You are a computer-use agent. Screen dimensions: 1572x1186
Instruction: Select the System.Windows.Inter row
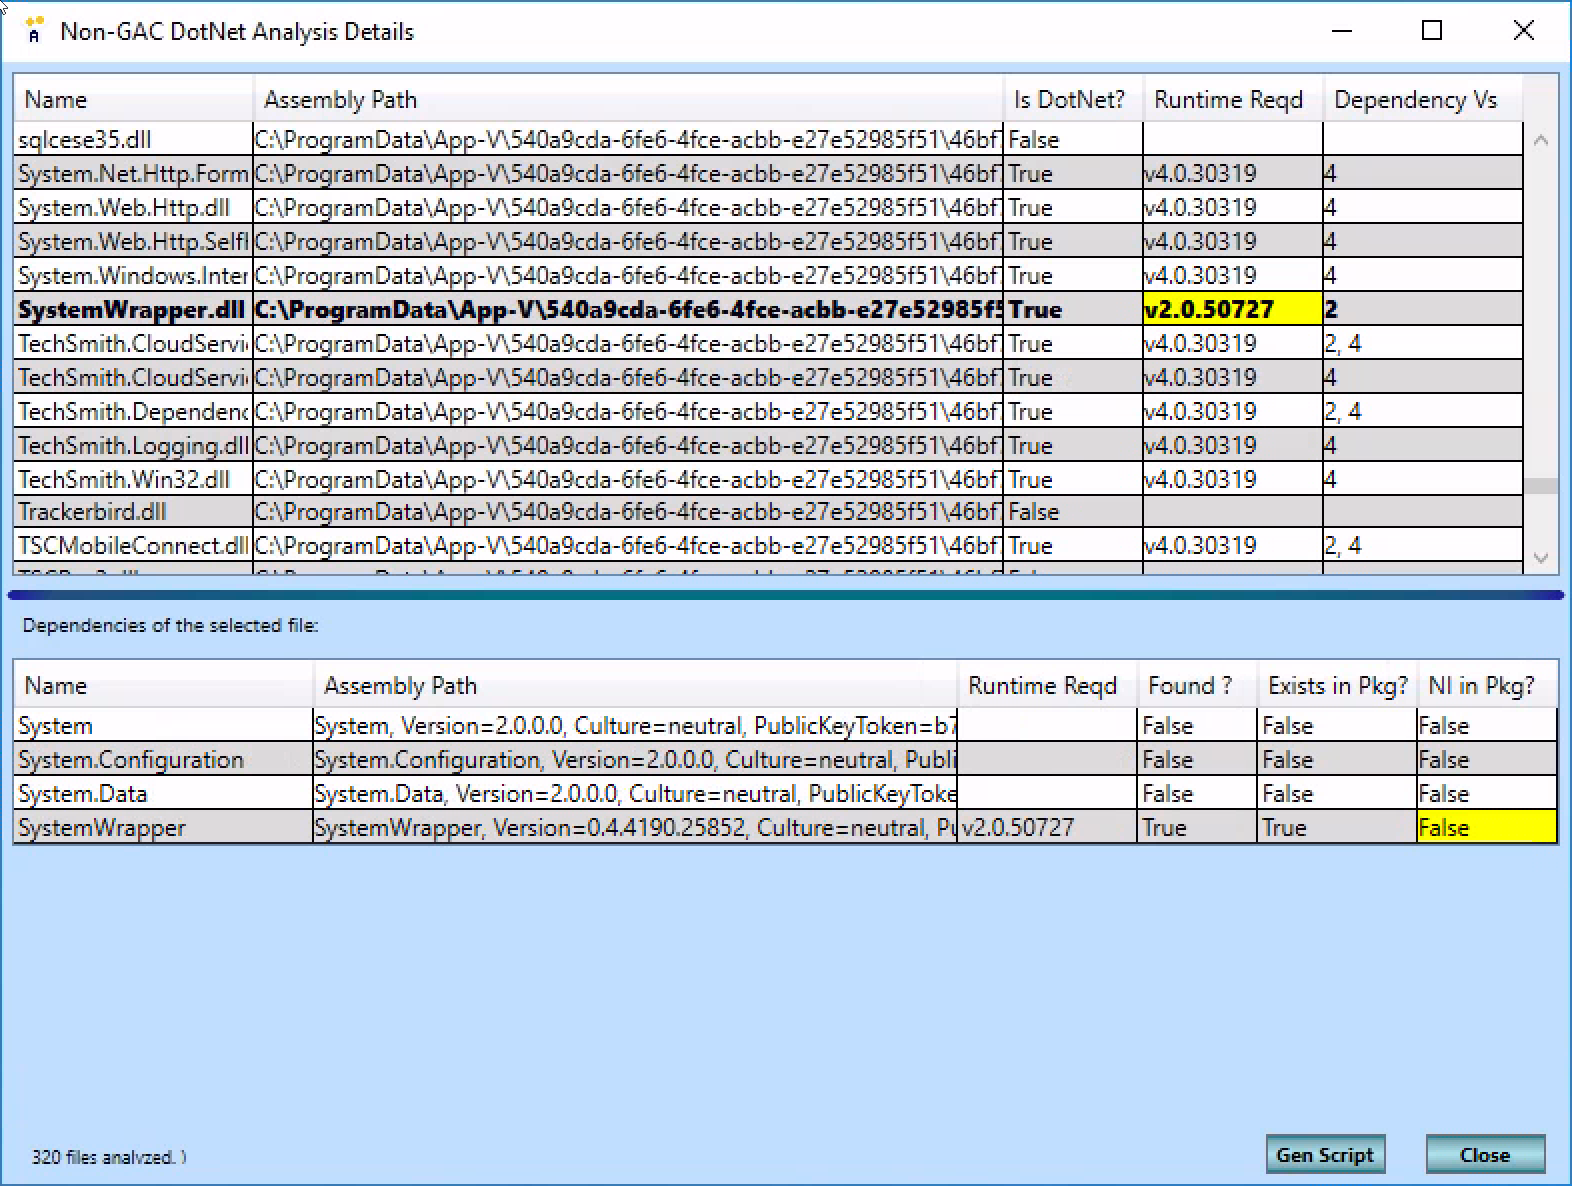(x=769, y=276)
